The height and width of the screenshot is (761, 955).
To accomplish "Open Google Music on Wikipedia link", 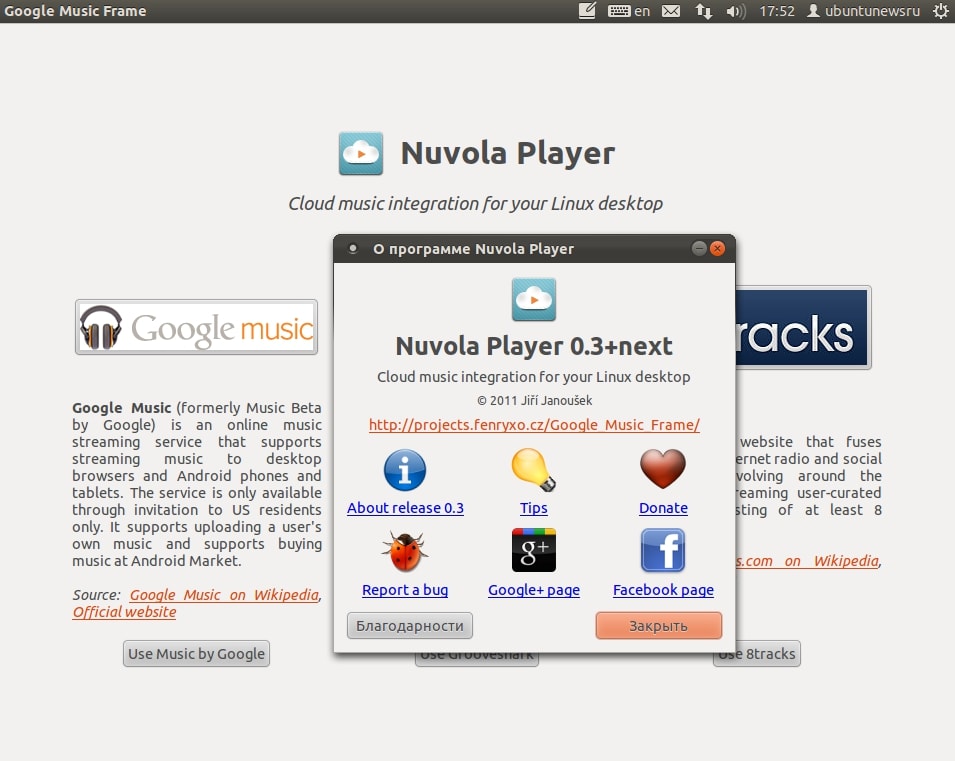I will [x=225, y=595].
